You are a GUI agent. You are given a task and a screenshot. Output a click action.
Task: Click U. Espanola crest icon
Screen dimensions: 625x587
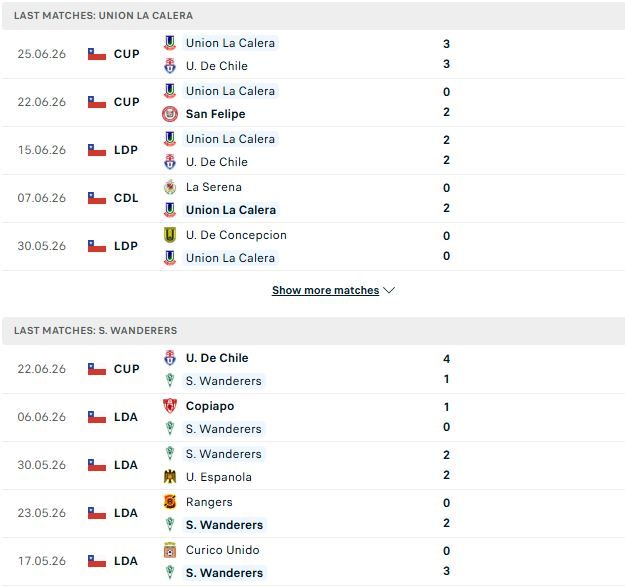(170, 477)
